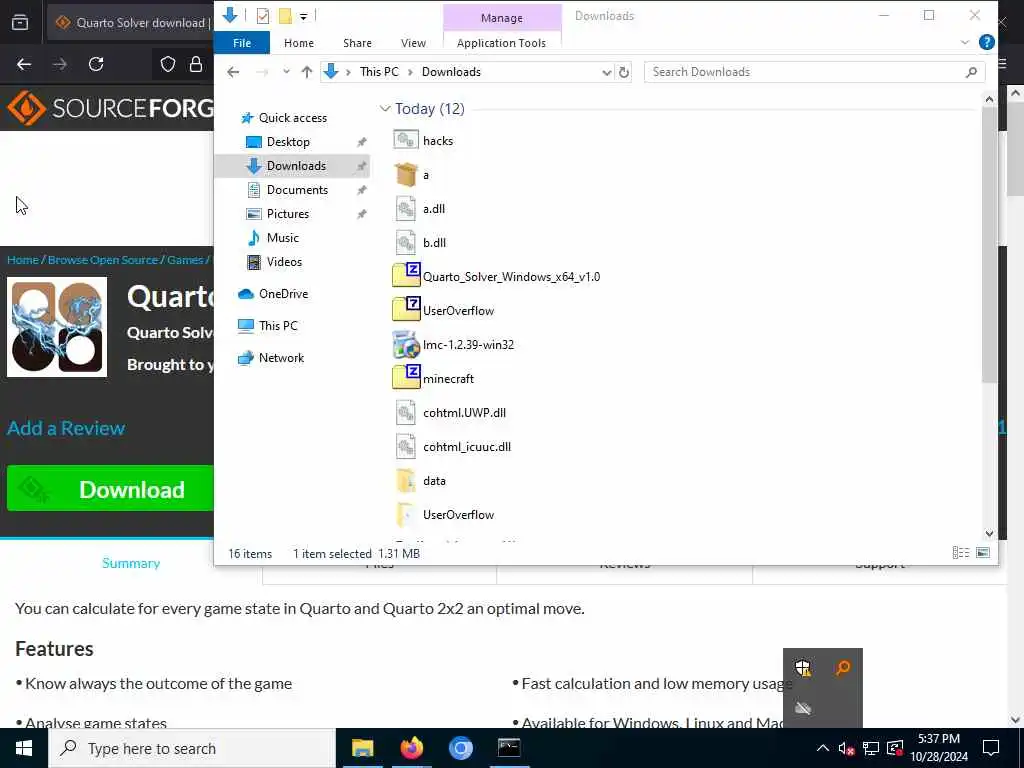This screenshot has width=1024, height=768.
Task: Open the Application Tools tab
Action: coord(501,42)
